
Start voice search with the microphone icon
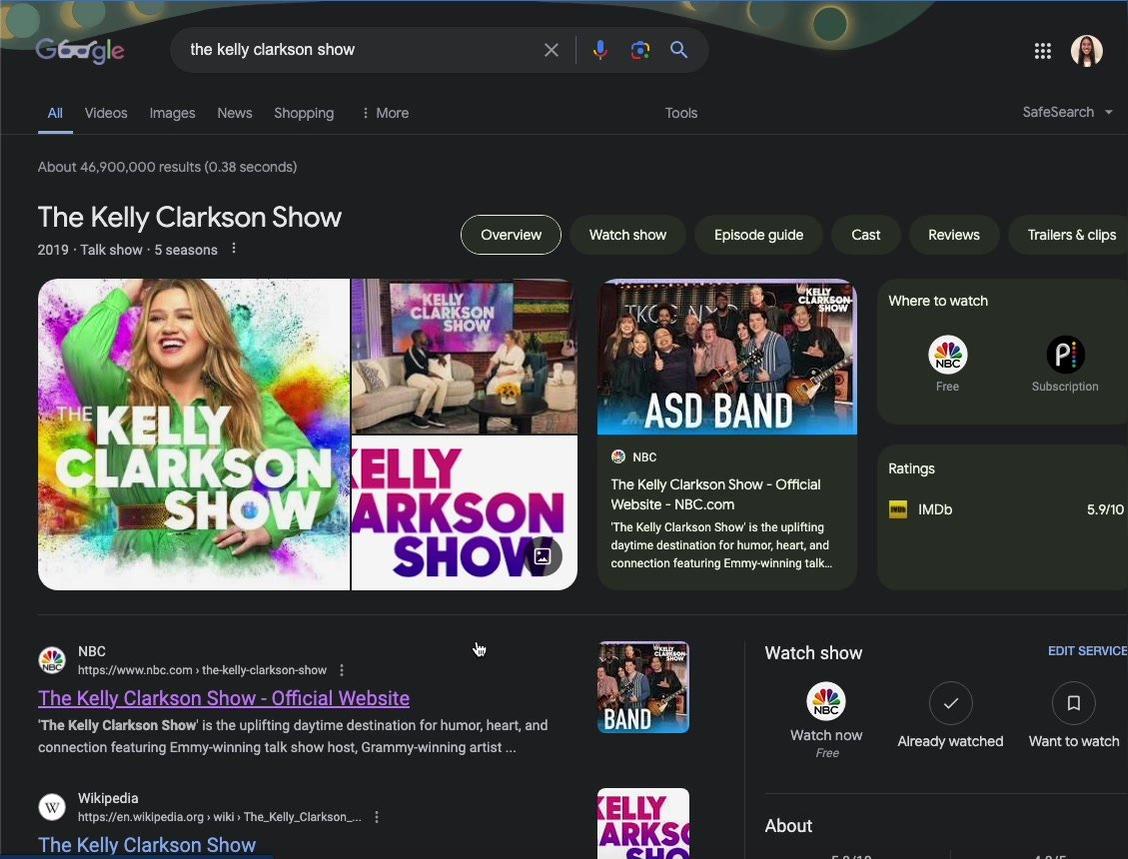coord(600,50)
